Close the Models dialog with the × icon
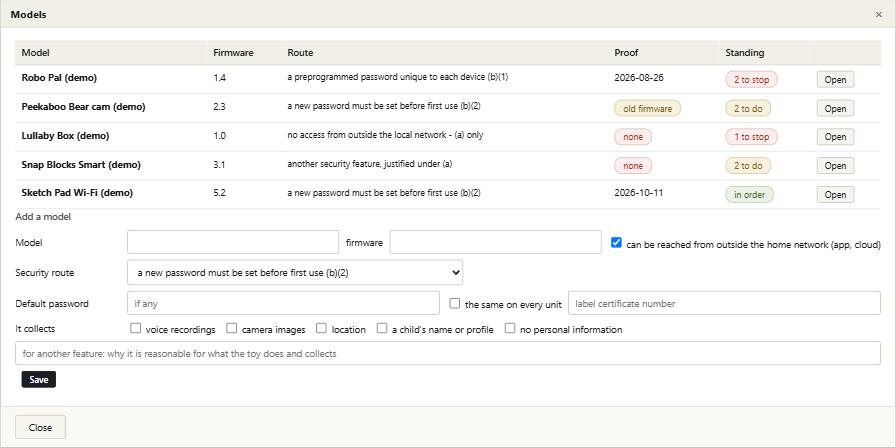This screenshot has height=448, width=896. pyautogui.click(x=879, y=15)
